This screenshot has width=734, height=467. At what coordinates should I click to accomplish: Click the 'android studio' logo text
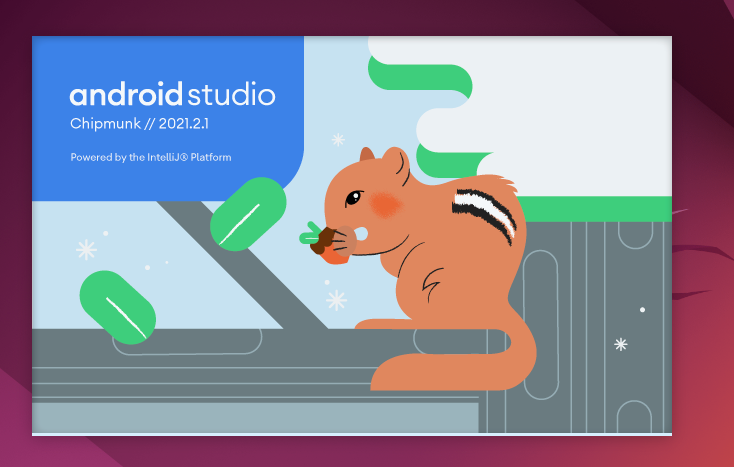tap(172, 94)
